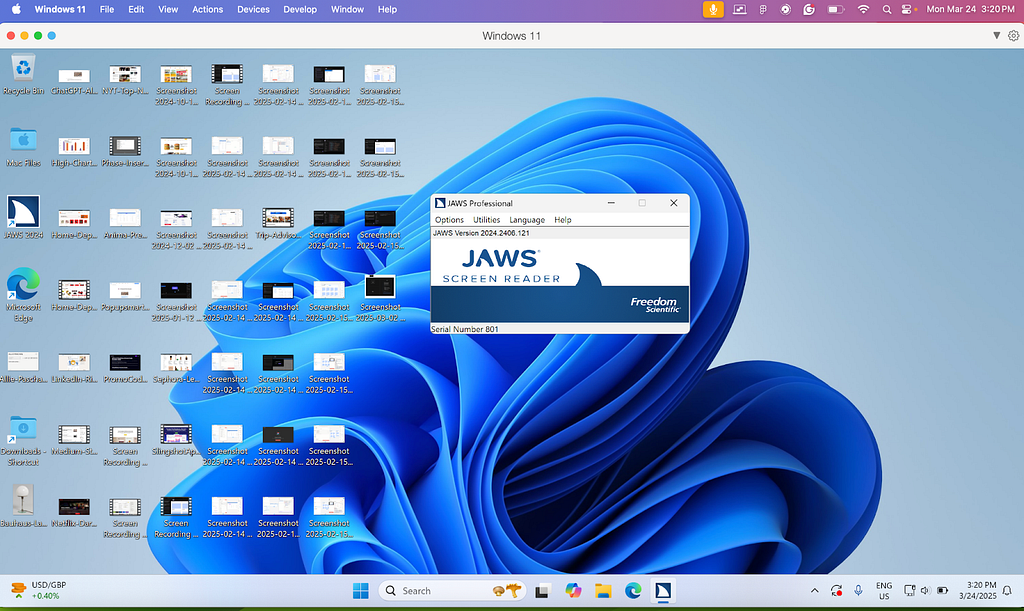The height and width of the screenshot is (611, 1024).
Task: Click the display connection tray icon
Action: click(x=909, y=590)
